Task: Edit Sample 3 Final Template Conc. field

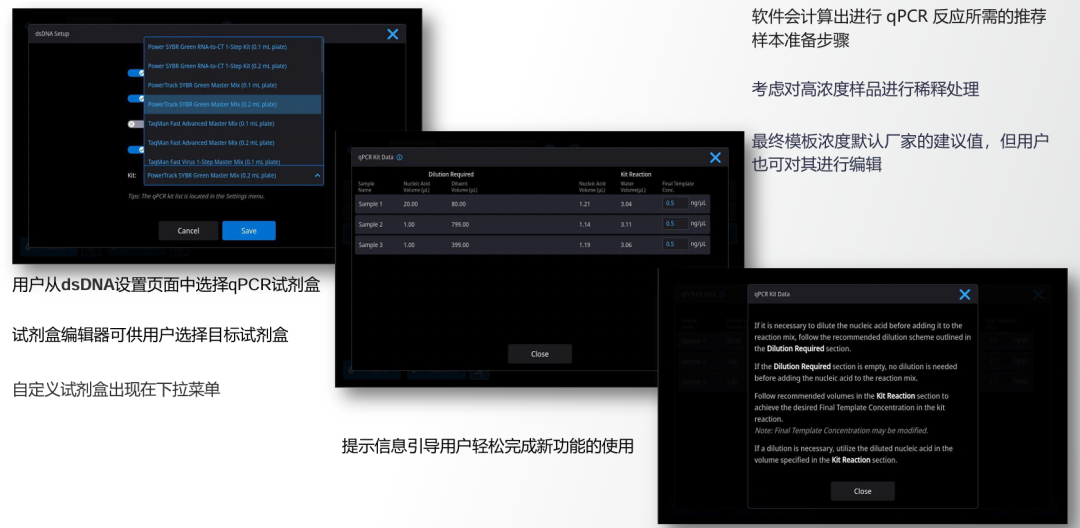Action: pos(676,244)
